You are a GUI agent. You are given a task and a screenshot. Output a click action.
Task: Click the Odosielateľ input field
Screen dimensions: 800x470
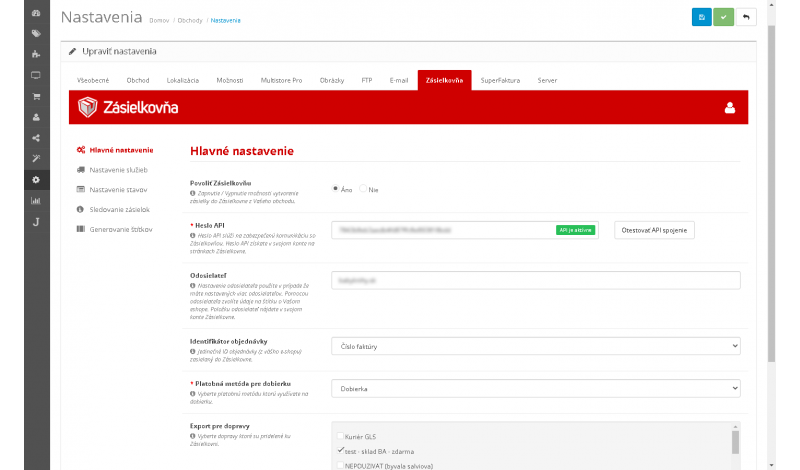[536, 281]
